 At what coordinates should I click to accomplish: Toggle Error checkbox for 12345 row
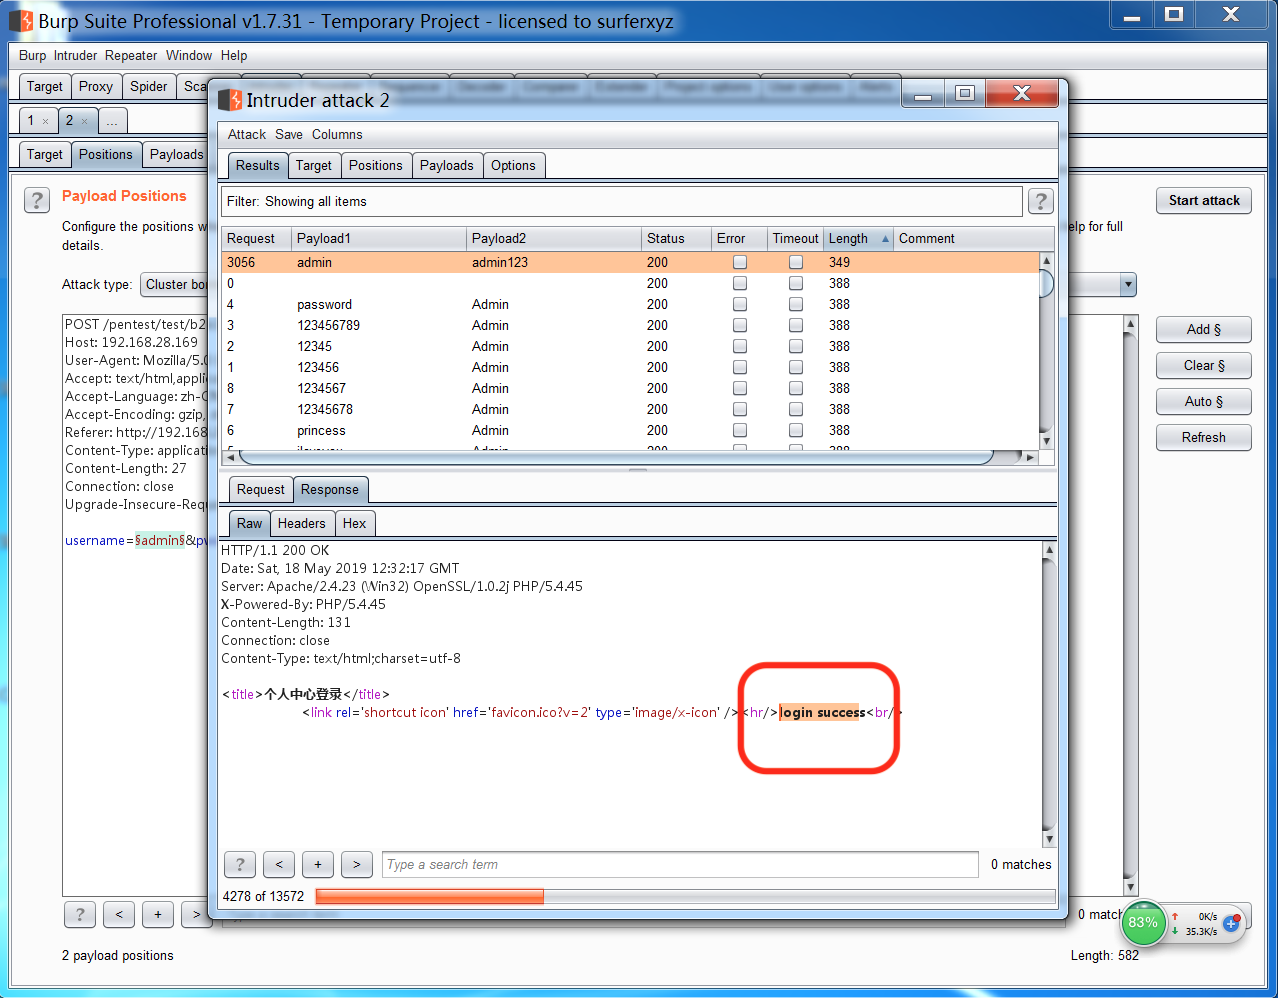coord(740,346)
